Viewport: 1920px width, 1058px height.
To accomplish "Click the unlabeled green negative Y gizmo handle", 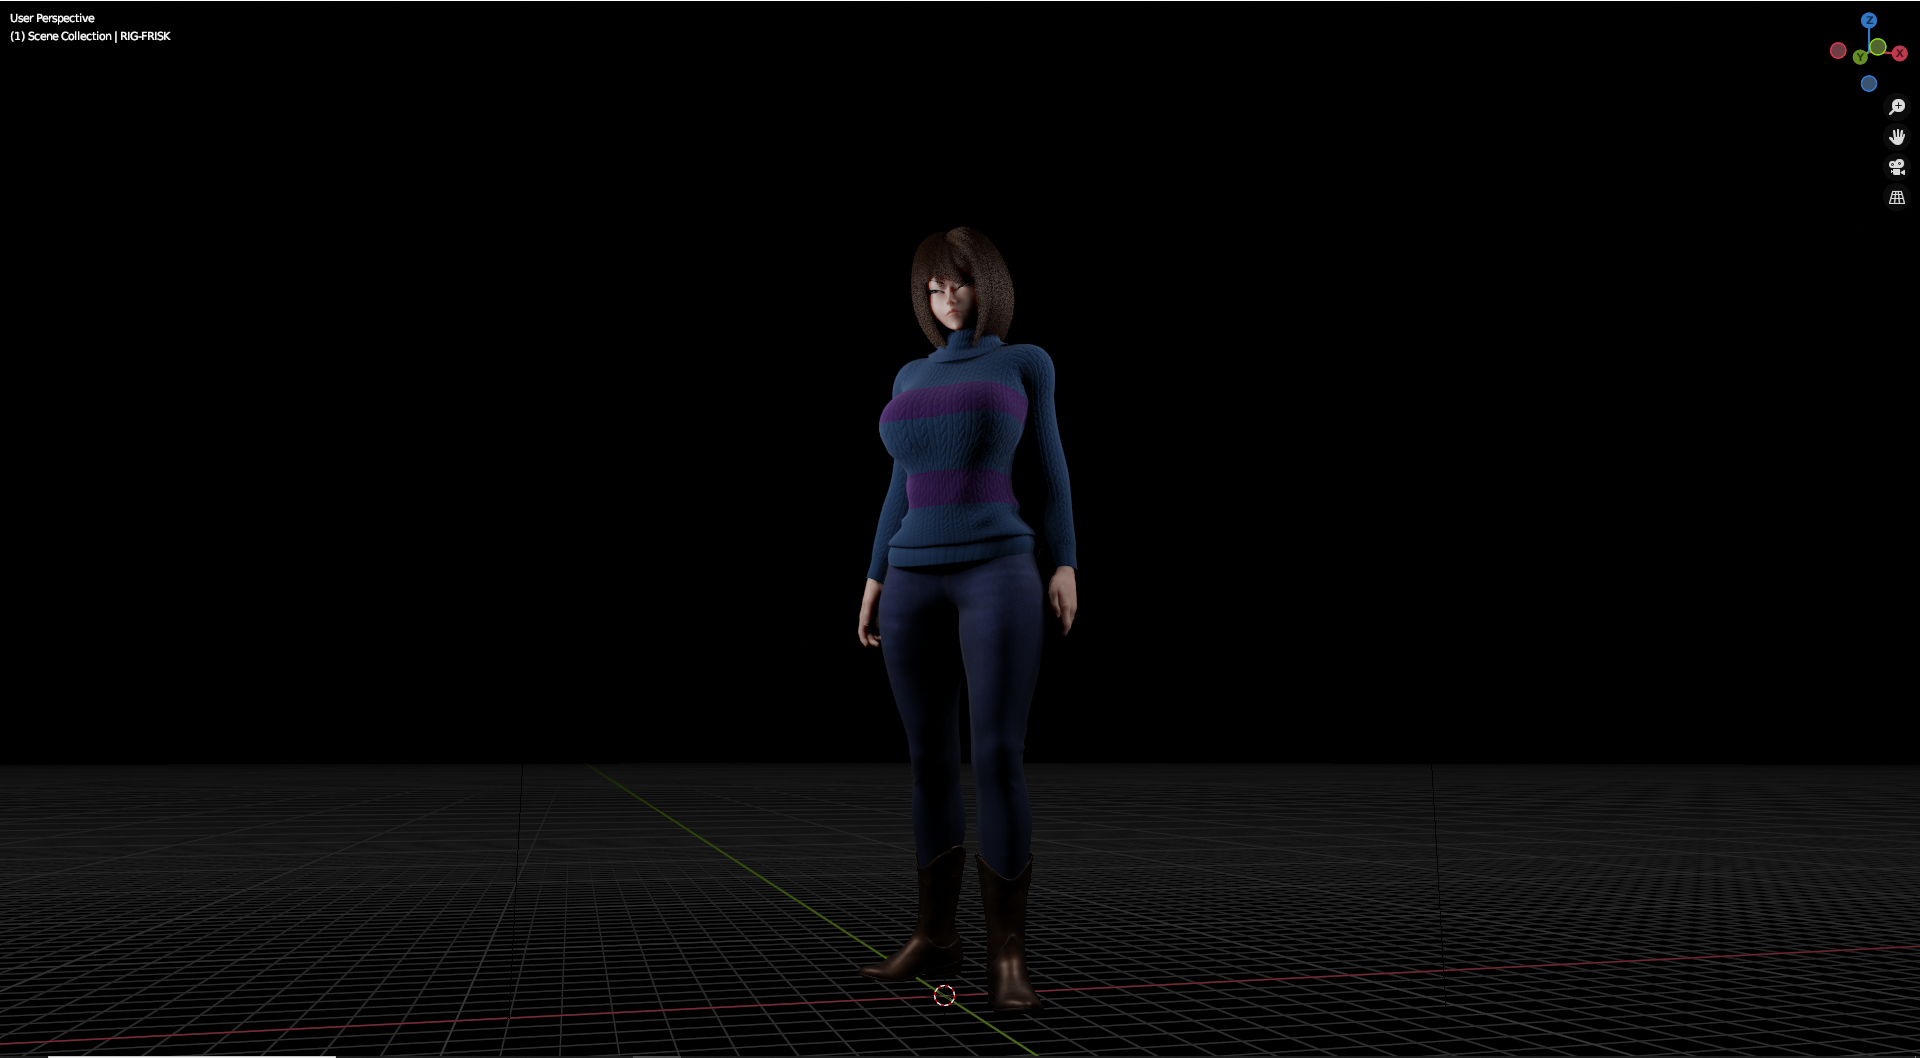I will 1878,47.
